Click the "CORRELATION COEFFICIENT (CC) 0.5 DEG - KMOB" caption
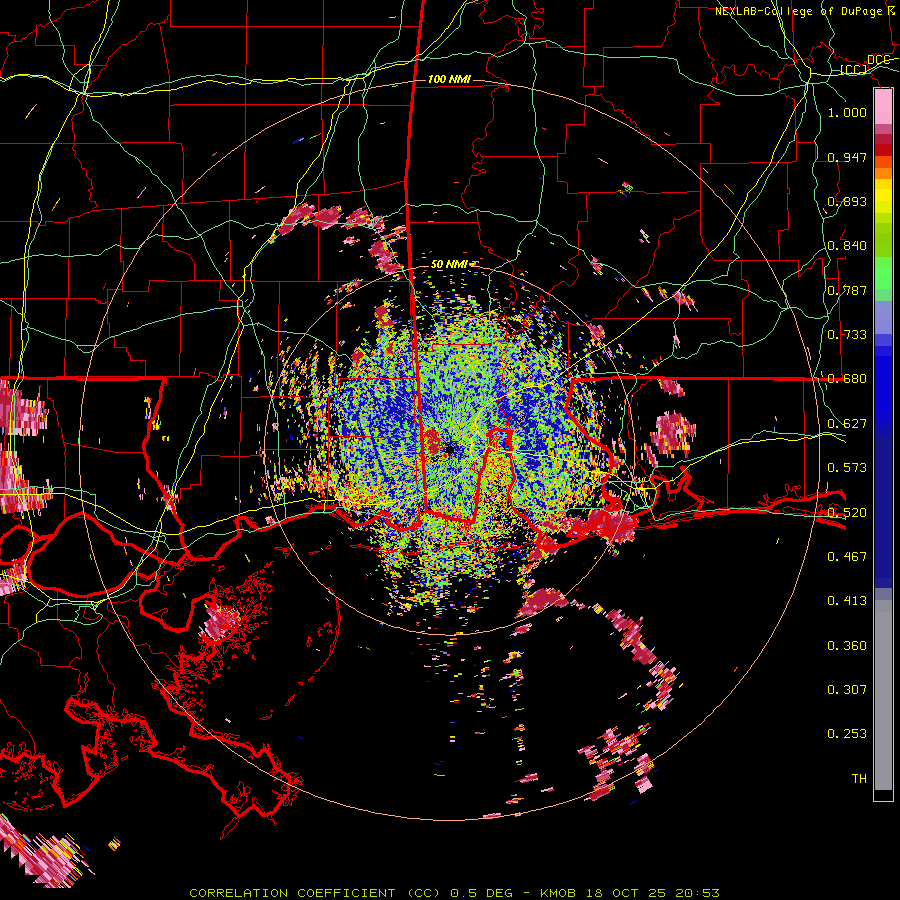900x900 pixels. [x=383, y=893]
